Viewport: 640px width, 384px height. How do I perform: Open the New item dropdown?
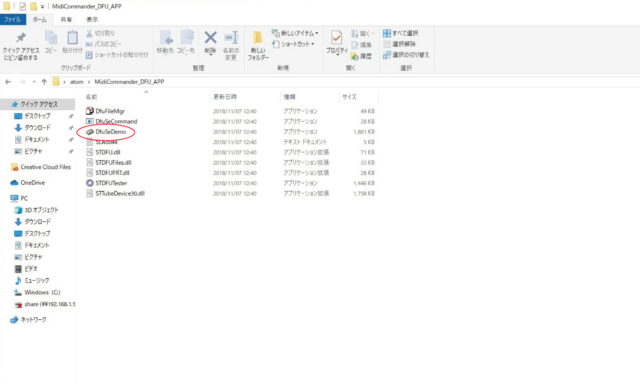[x=295, y=33]
